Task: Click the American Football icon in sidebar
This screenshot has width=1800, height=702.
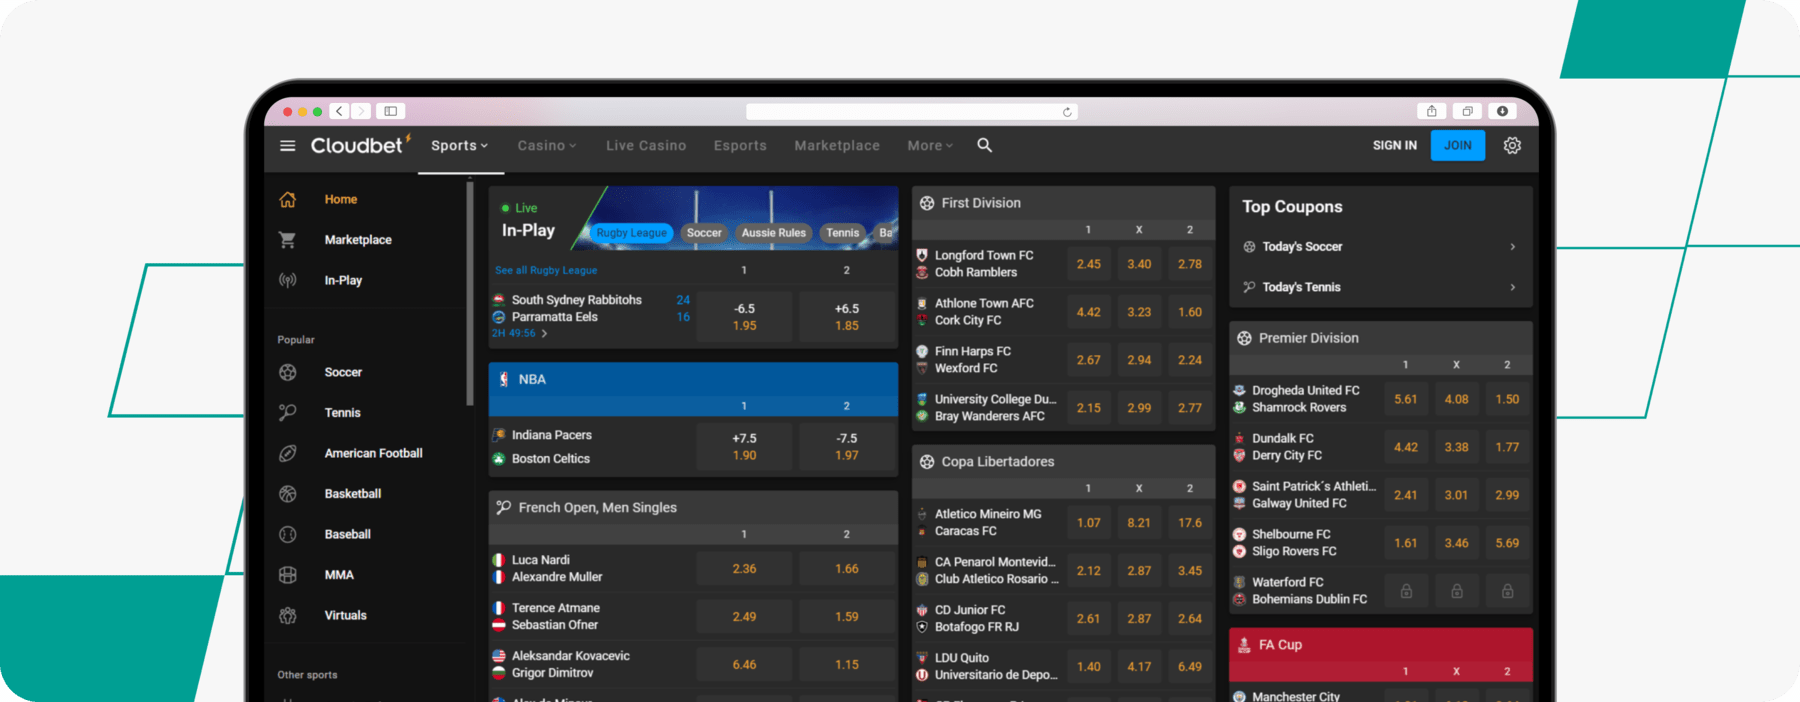Action: [x=288, y=454]
